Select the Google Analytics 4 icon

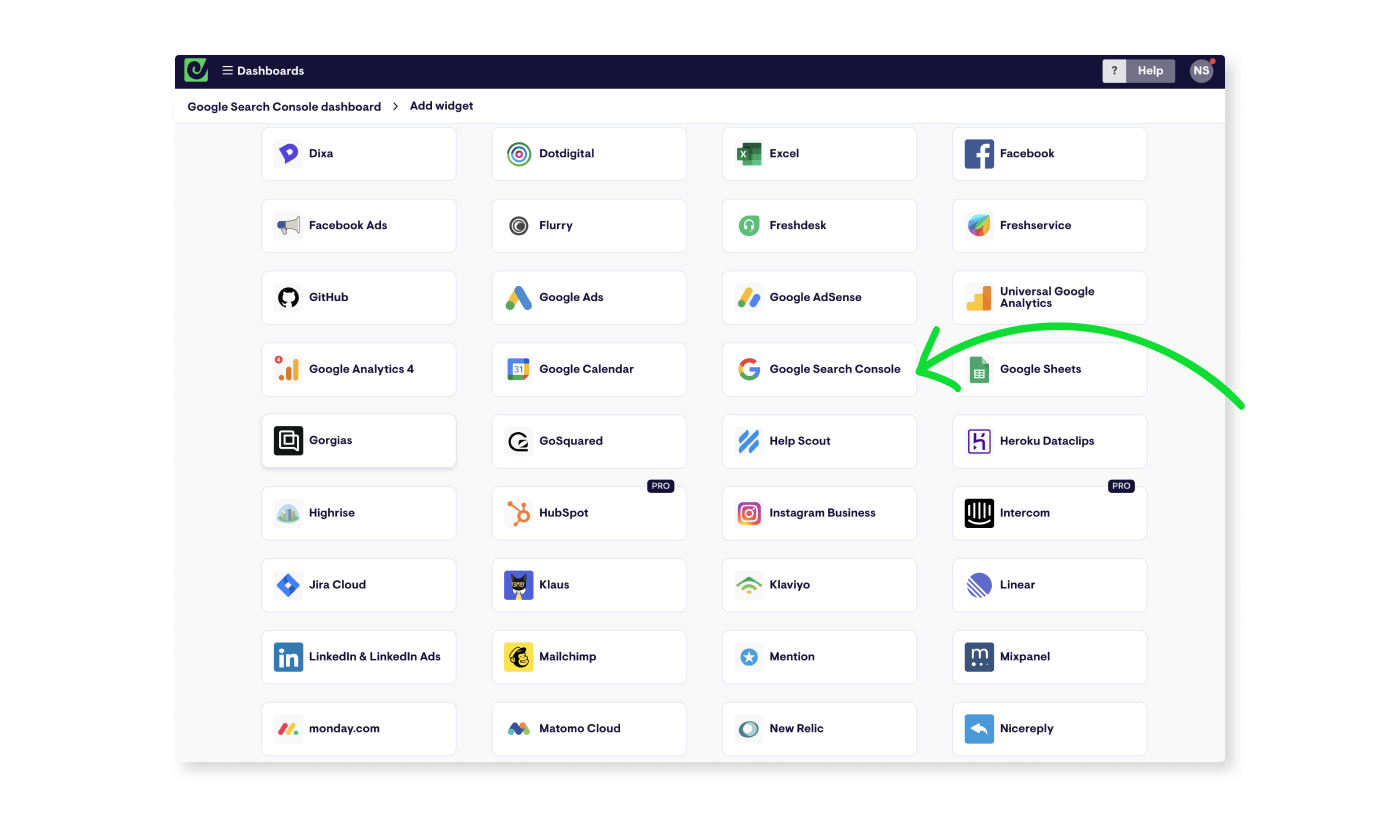click(289, 369)
